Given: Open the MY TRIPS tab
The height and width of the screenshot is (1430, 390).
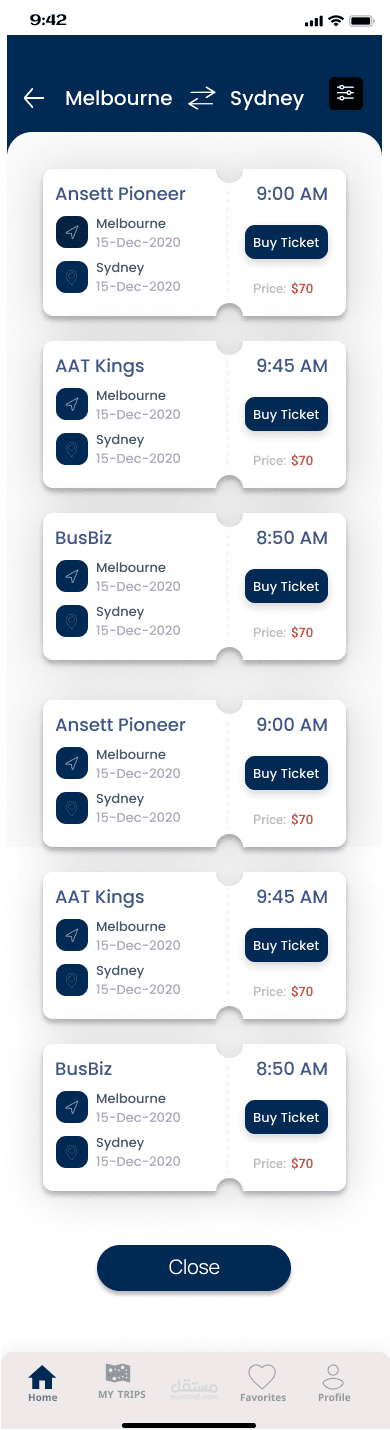Looking at the screenshot, I should pyautogui.click(x=121, y=1382).
